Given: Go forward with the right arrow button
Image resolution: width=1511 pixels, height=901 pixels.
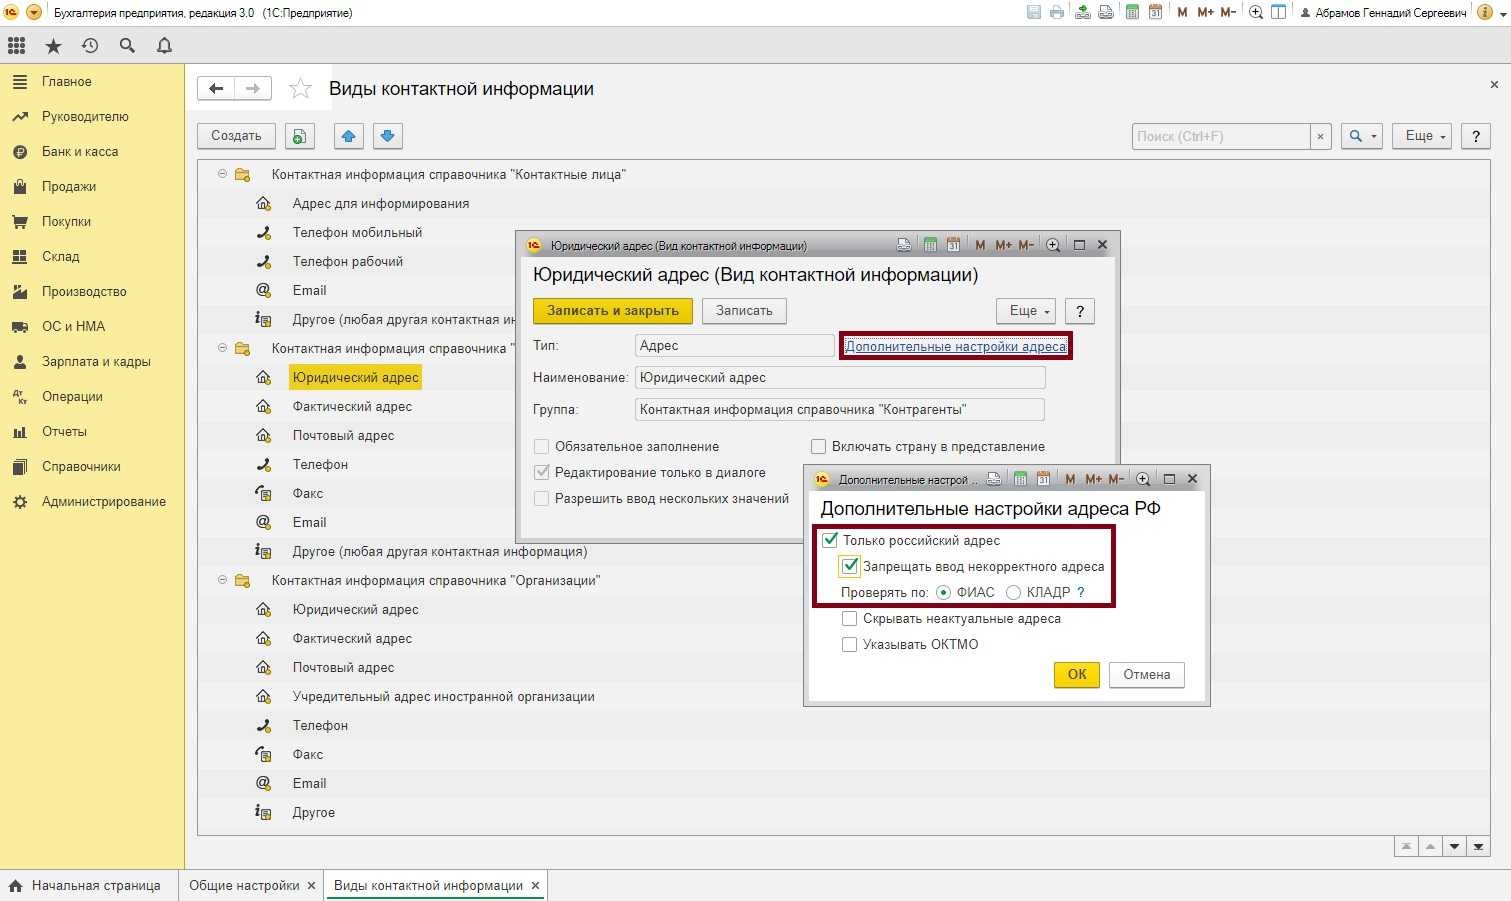Looking at the screenshot, I should (x=253, y=89).
